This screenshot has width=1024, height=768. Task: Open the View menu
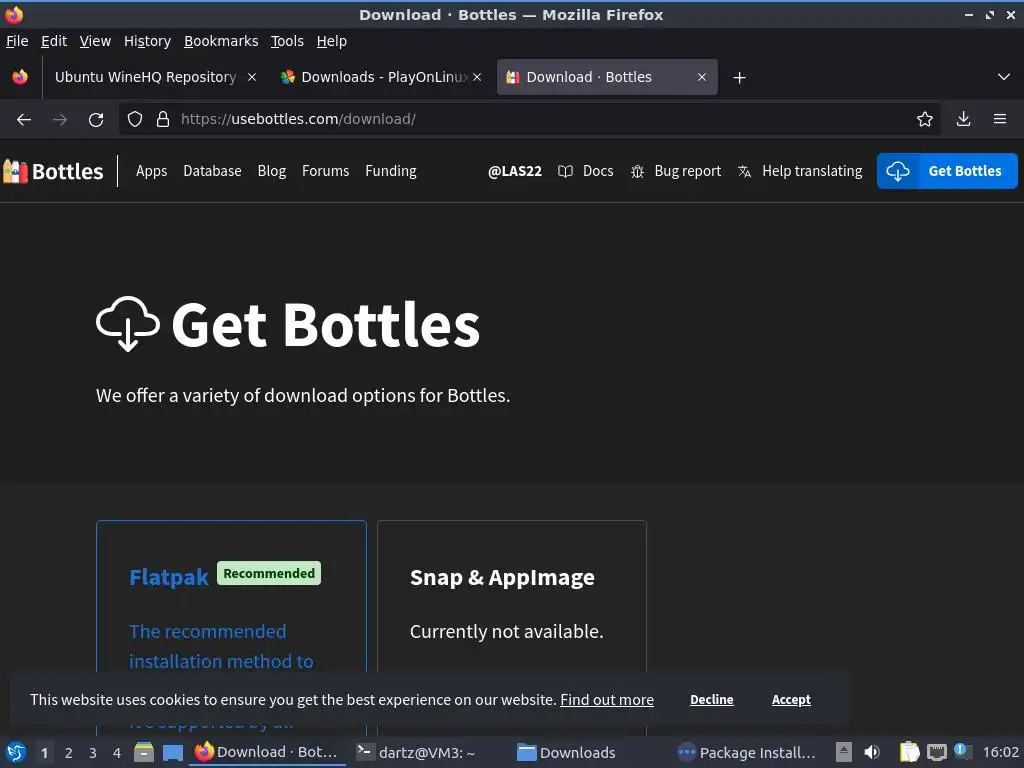tap(95, 41)
